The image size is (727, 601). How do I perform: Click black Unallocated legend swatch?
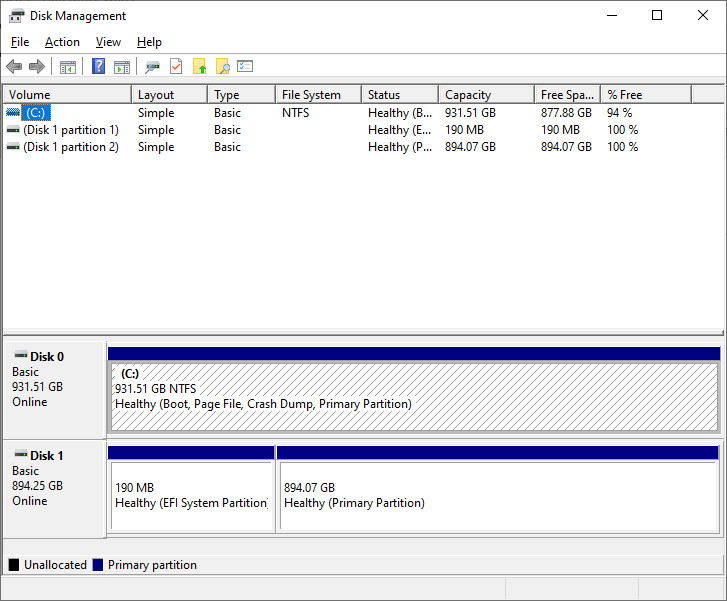tap(14, 565)
